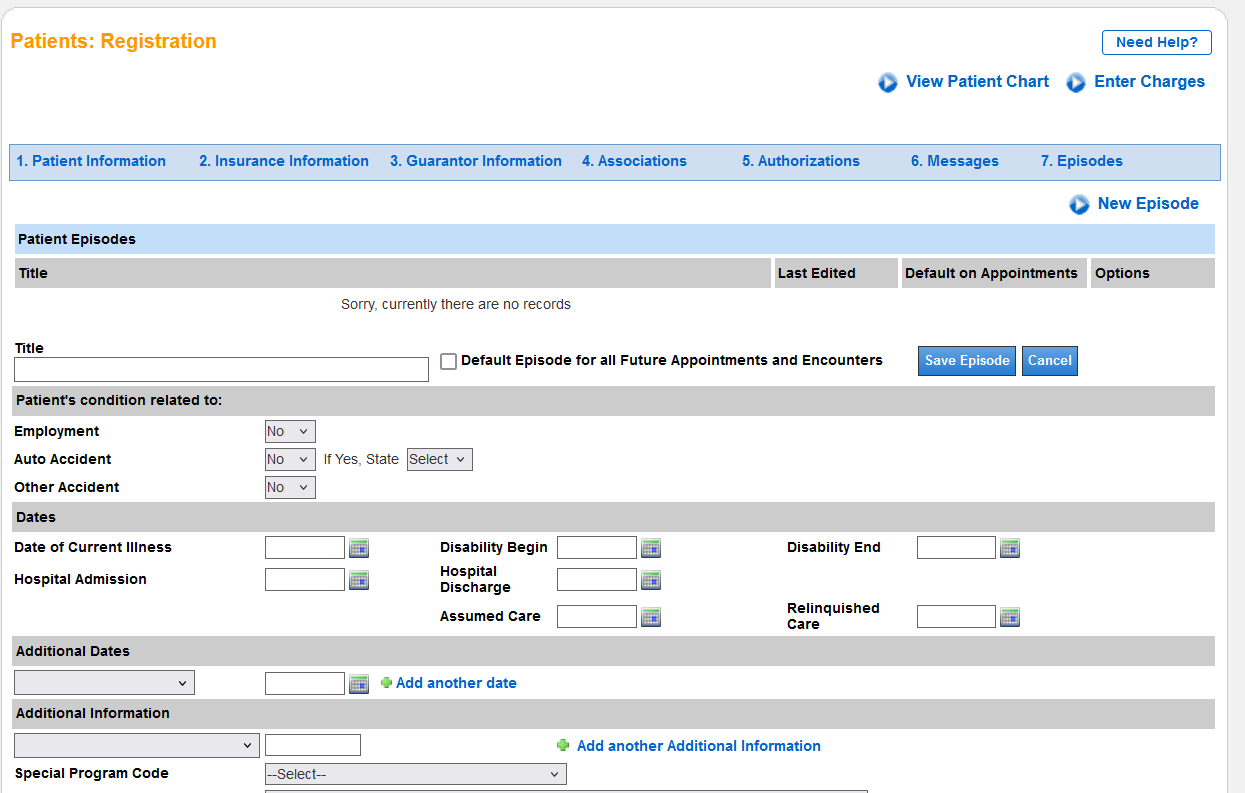Expand the Other Accident dropdown
The width and height of the screenshot is (1245, 793).
click(290, 488)
